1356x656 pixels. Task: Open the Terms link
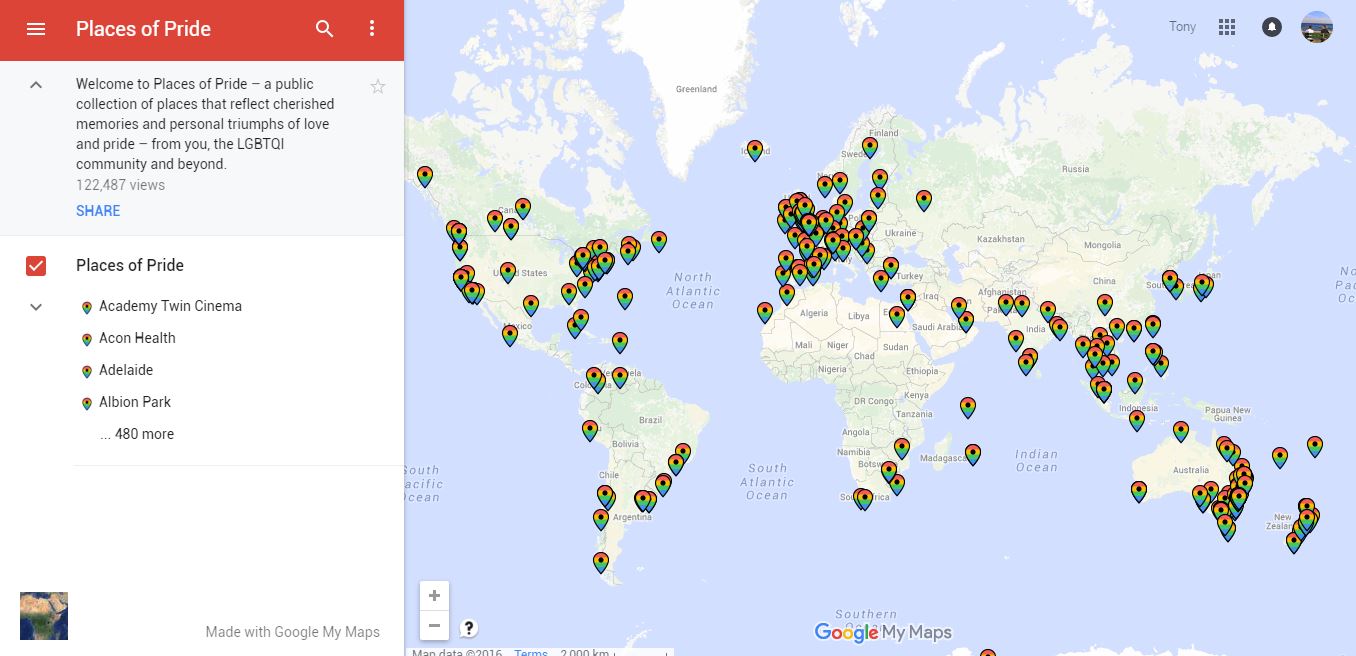pos(531,652)
